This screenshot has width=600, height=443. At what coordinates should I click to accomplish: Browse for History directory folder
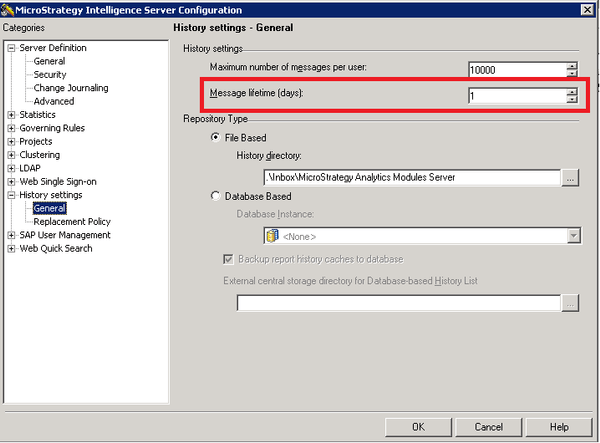click(570, 178)
